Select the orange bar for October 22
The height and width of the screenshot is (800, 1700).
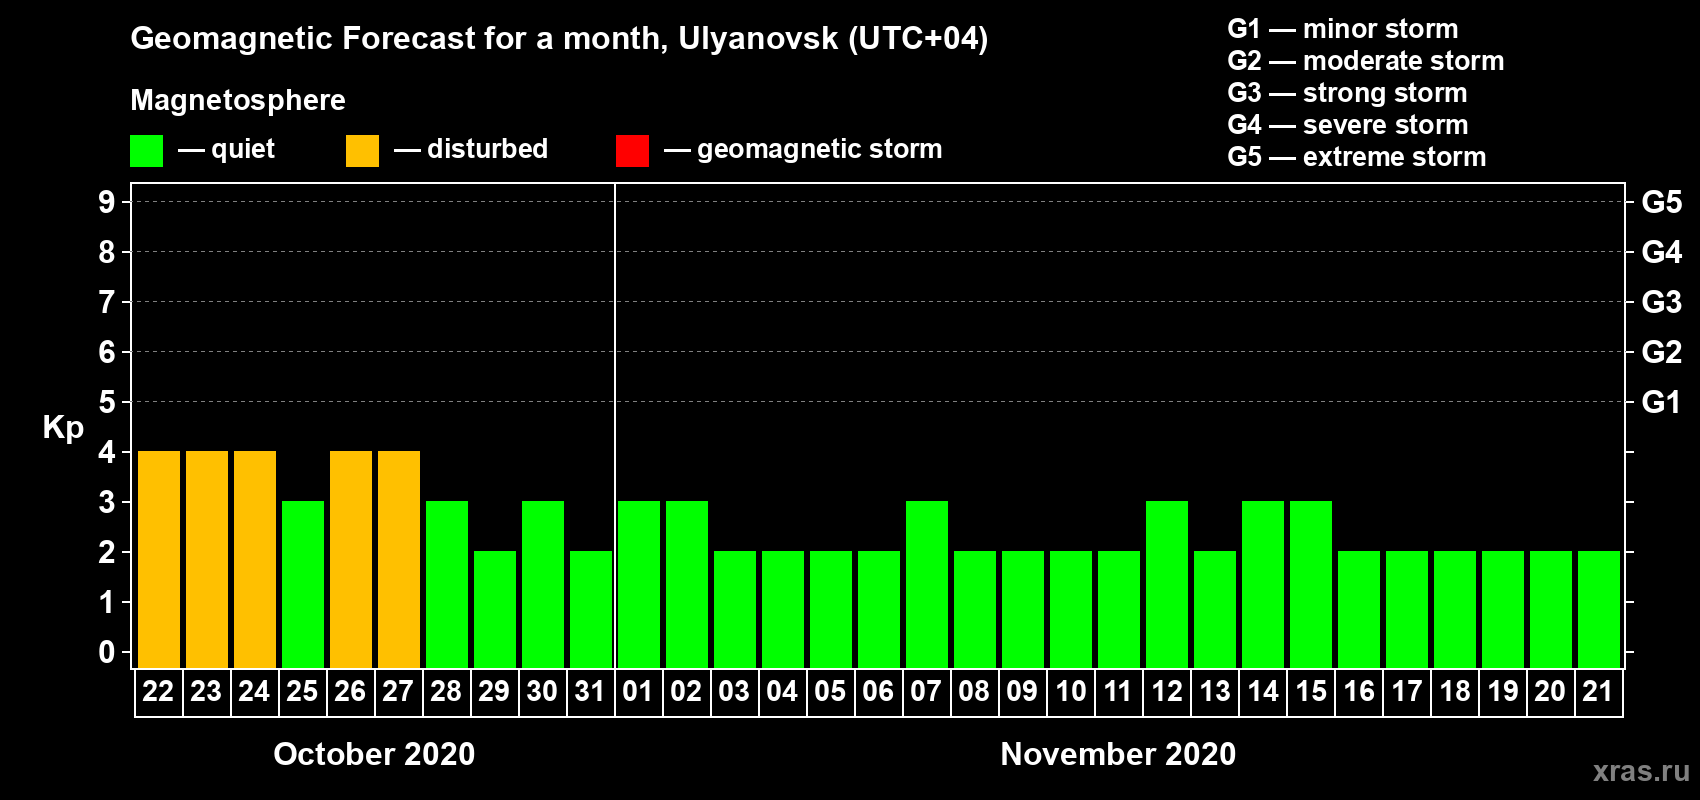coord(159,559)
